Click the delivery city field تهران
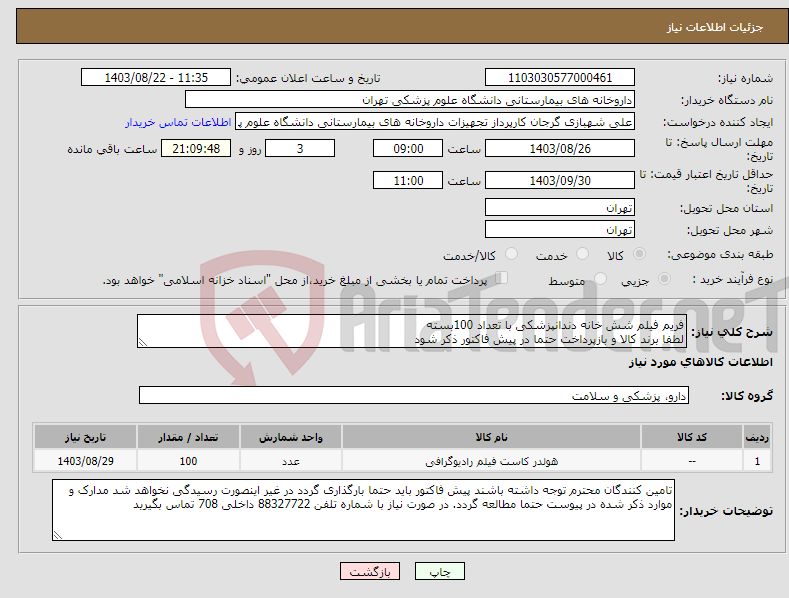 pyautogui.click(x=560, y=230)
